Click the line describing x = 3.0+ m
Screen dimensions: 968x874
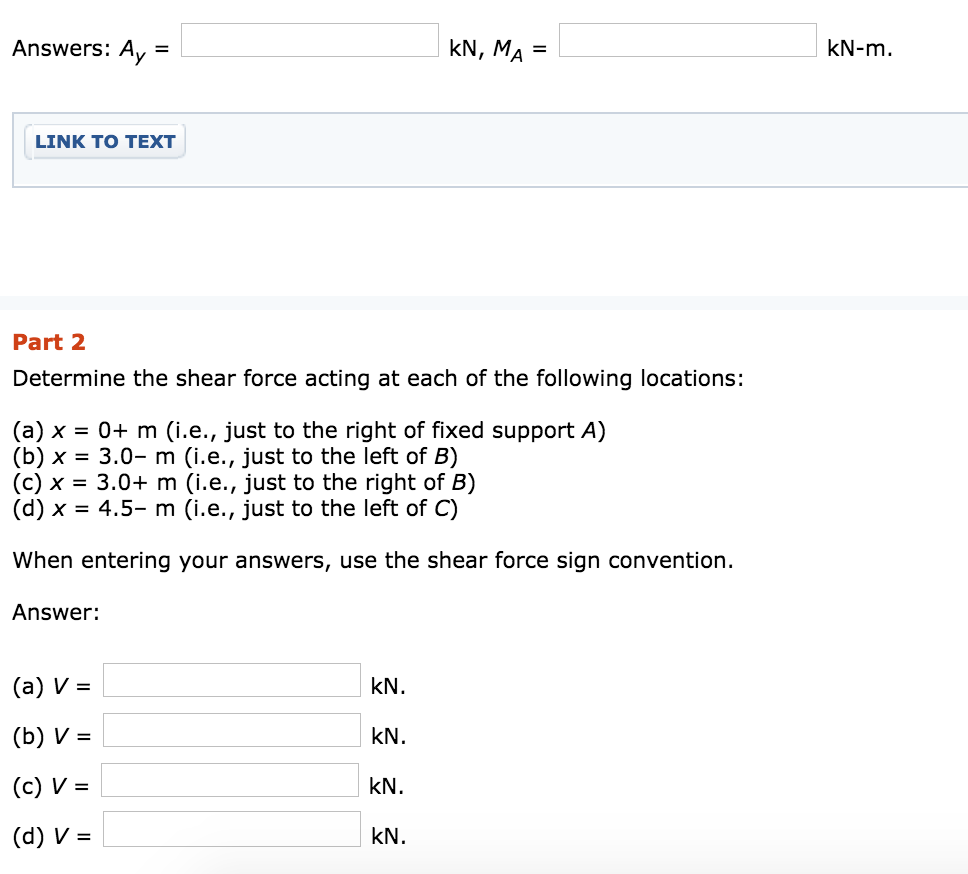235,482
